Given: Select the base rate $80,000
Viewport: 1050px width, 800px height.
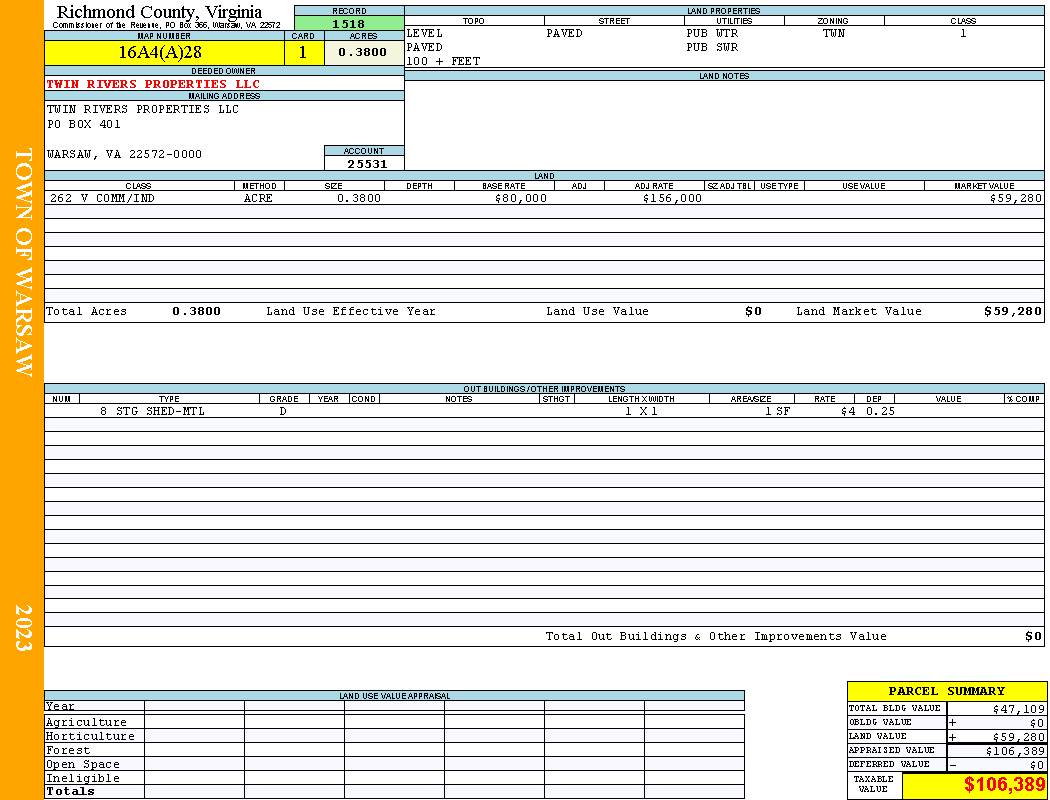Looking at the screenshot, I should click(x=521, y=198).
